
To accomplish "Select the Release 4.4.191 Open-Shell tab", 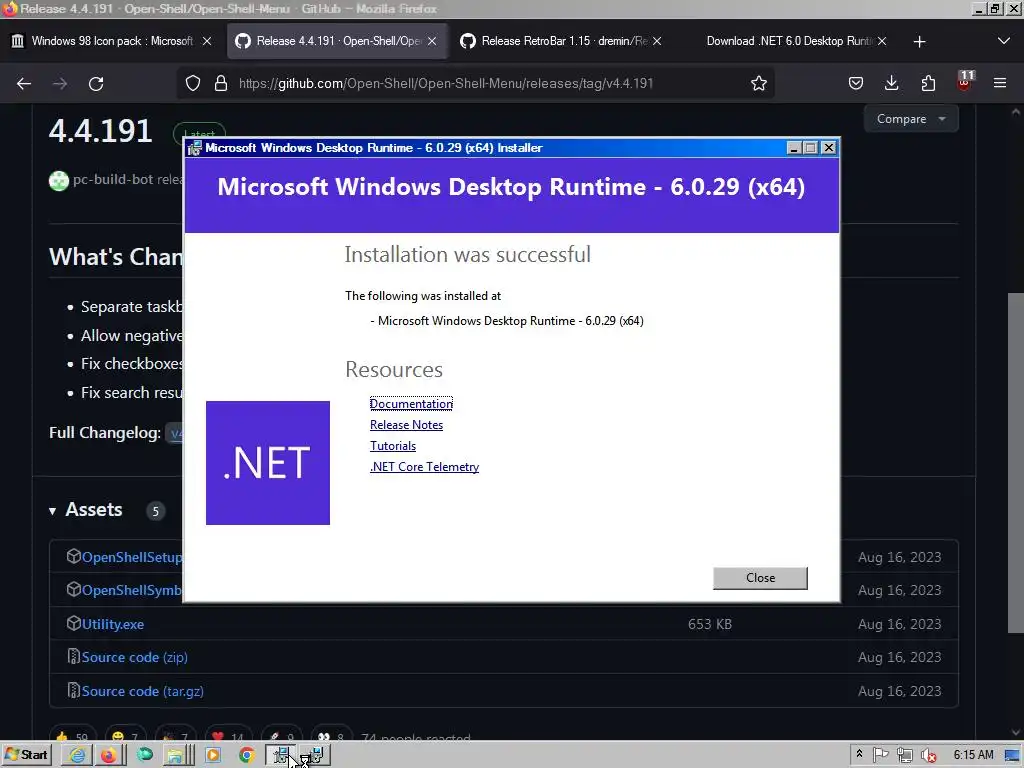I will pyautogui.click(x=337, y=41).
